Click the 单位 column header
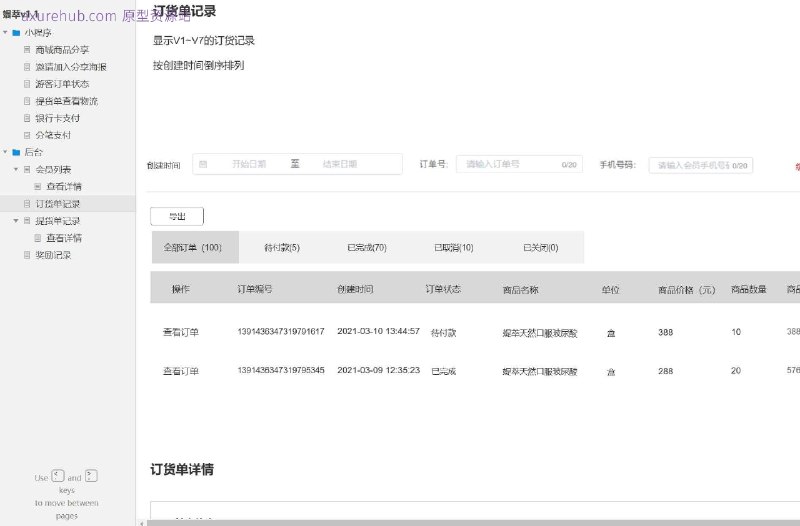The image size is (800, 526). 610,290
